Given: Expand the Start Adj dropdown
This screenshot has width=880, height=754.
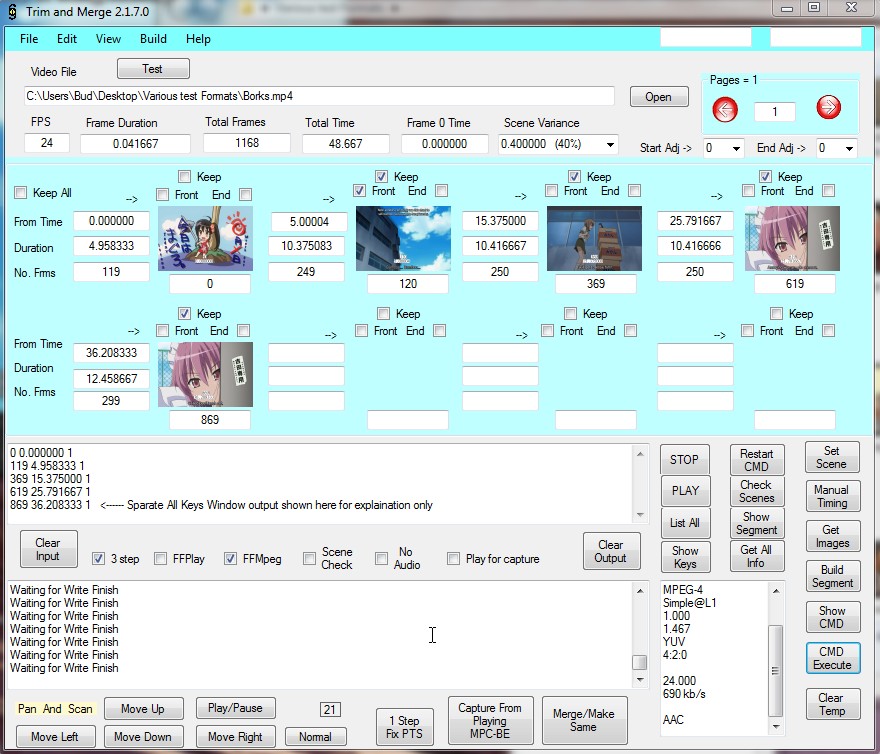Looking at the screenshot, I should [736, 149].
